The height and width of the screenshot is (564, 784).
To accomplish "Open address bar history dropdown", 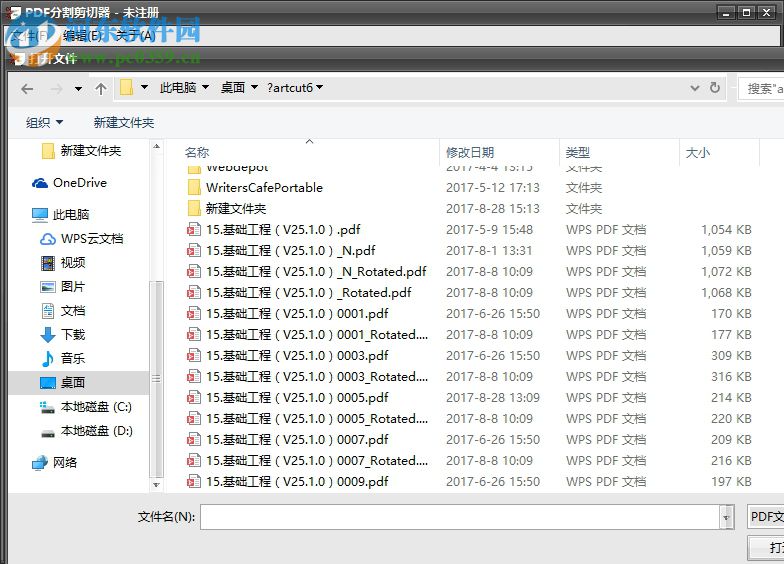I will pos(694,88).
